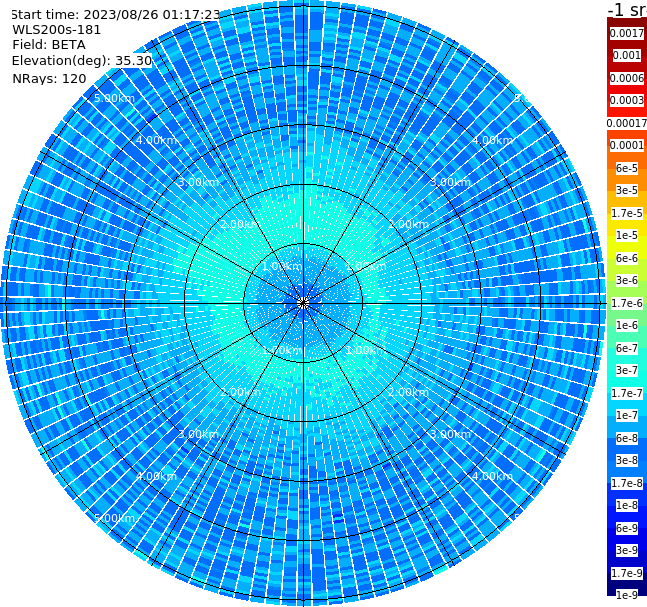Image resolution: width=647 pixels, height=607 pixels.
Task: Select the 1.7e-5 colorbar tick
Action: tap(627, 213)
